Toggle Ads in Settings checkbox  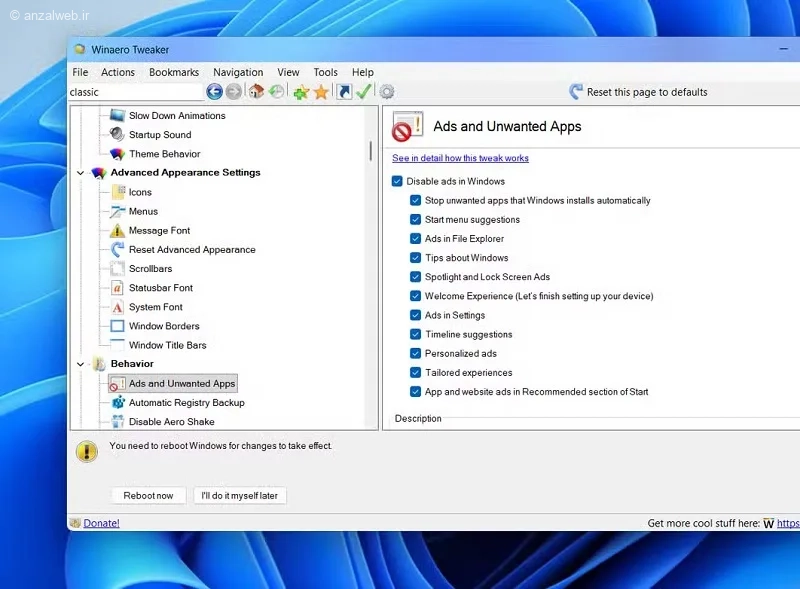(x=415, y=315)
